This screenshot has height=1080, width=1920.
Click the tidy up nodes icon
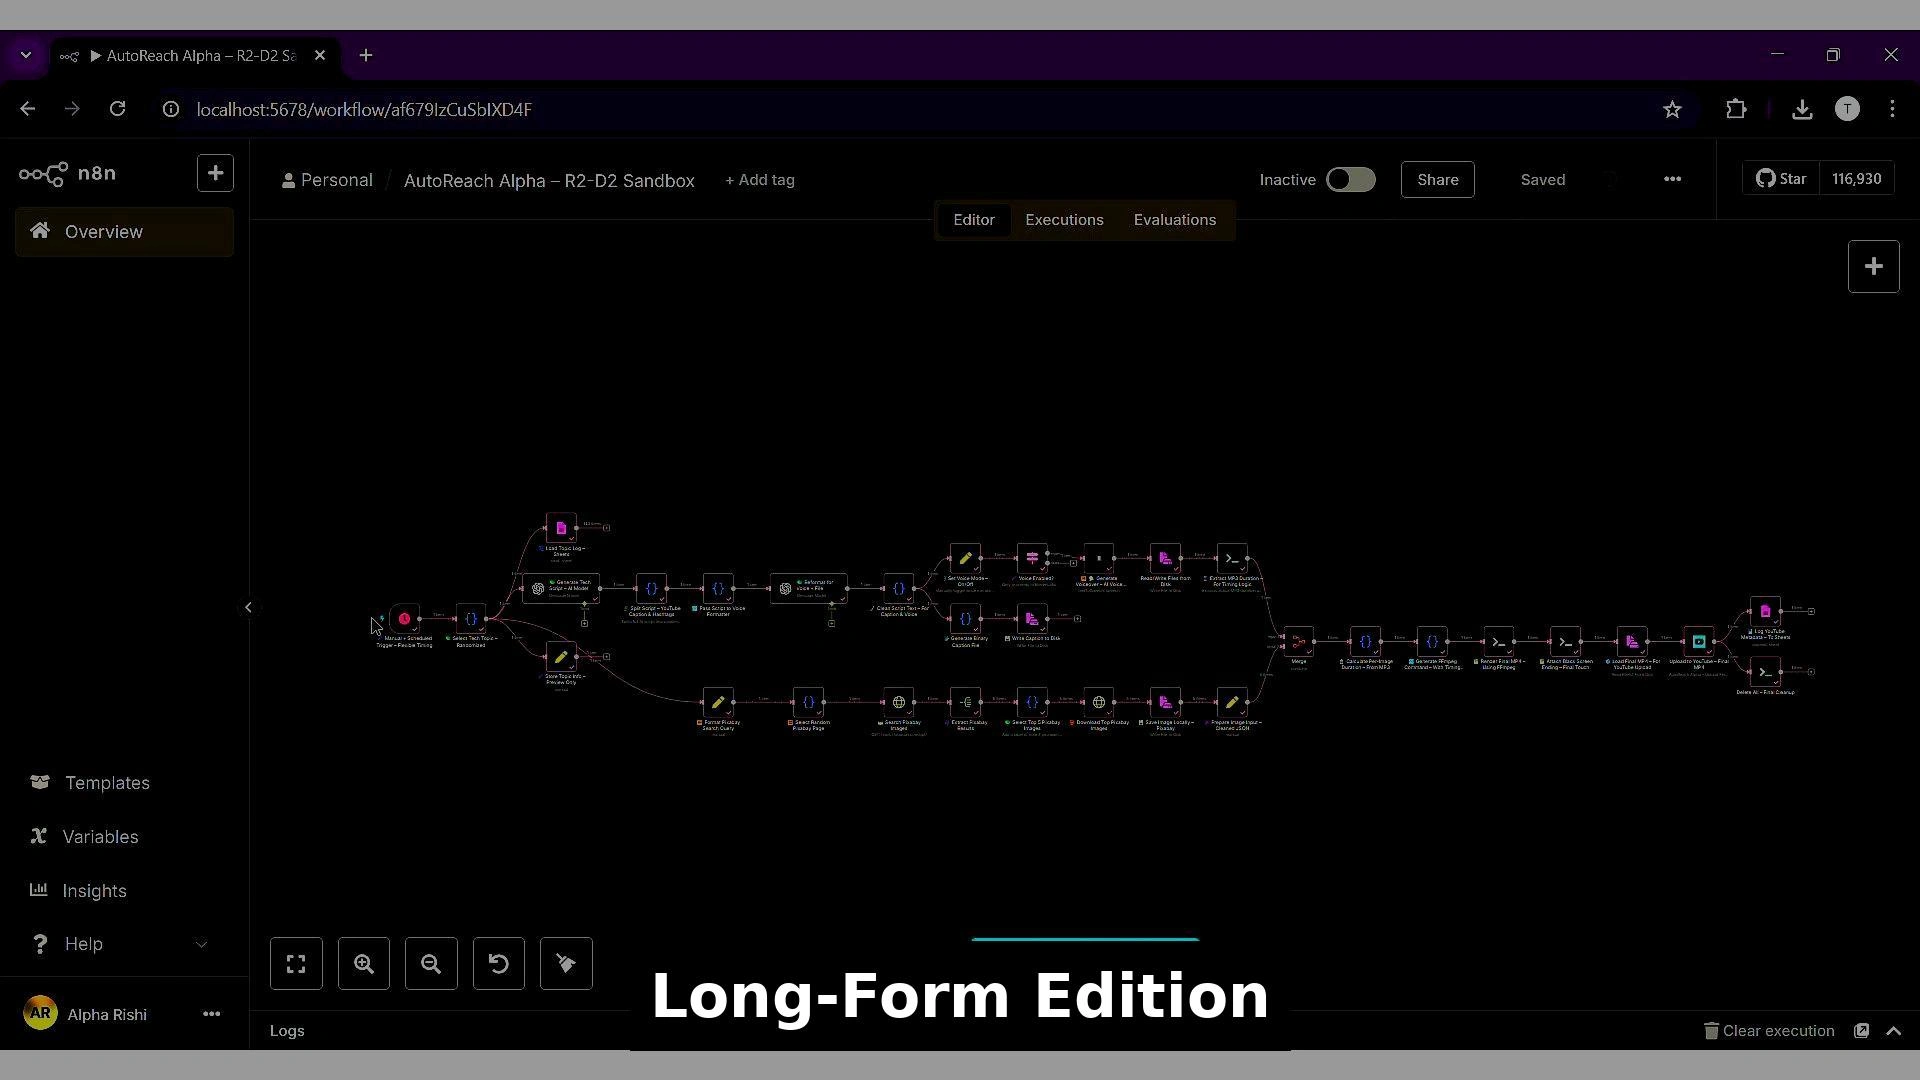click(x=566, y=964)
